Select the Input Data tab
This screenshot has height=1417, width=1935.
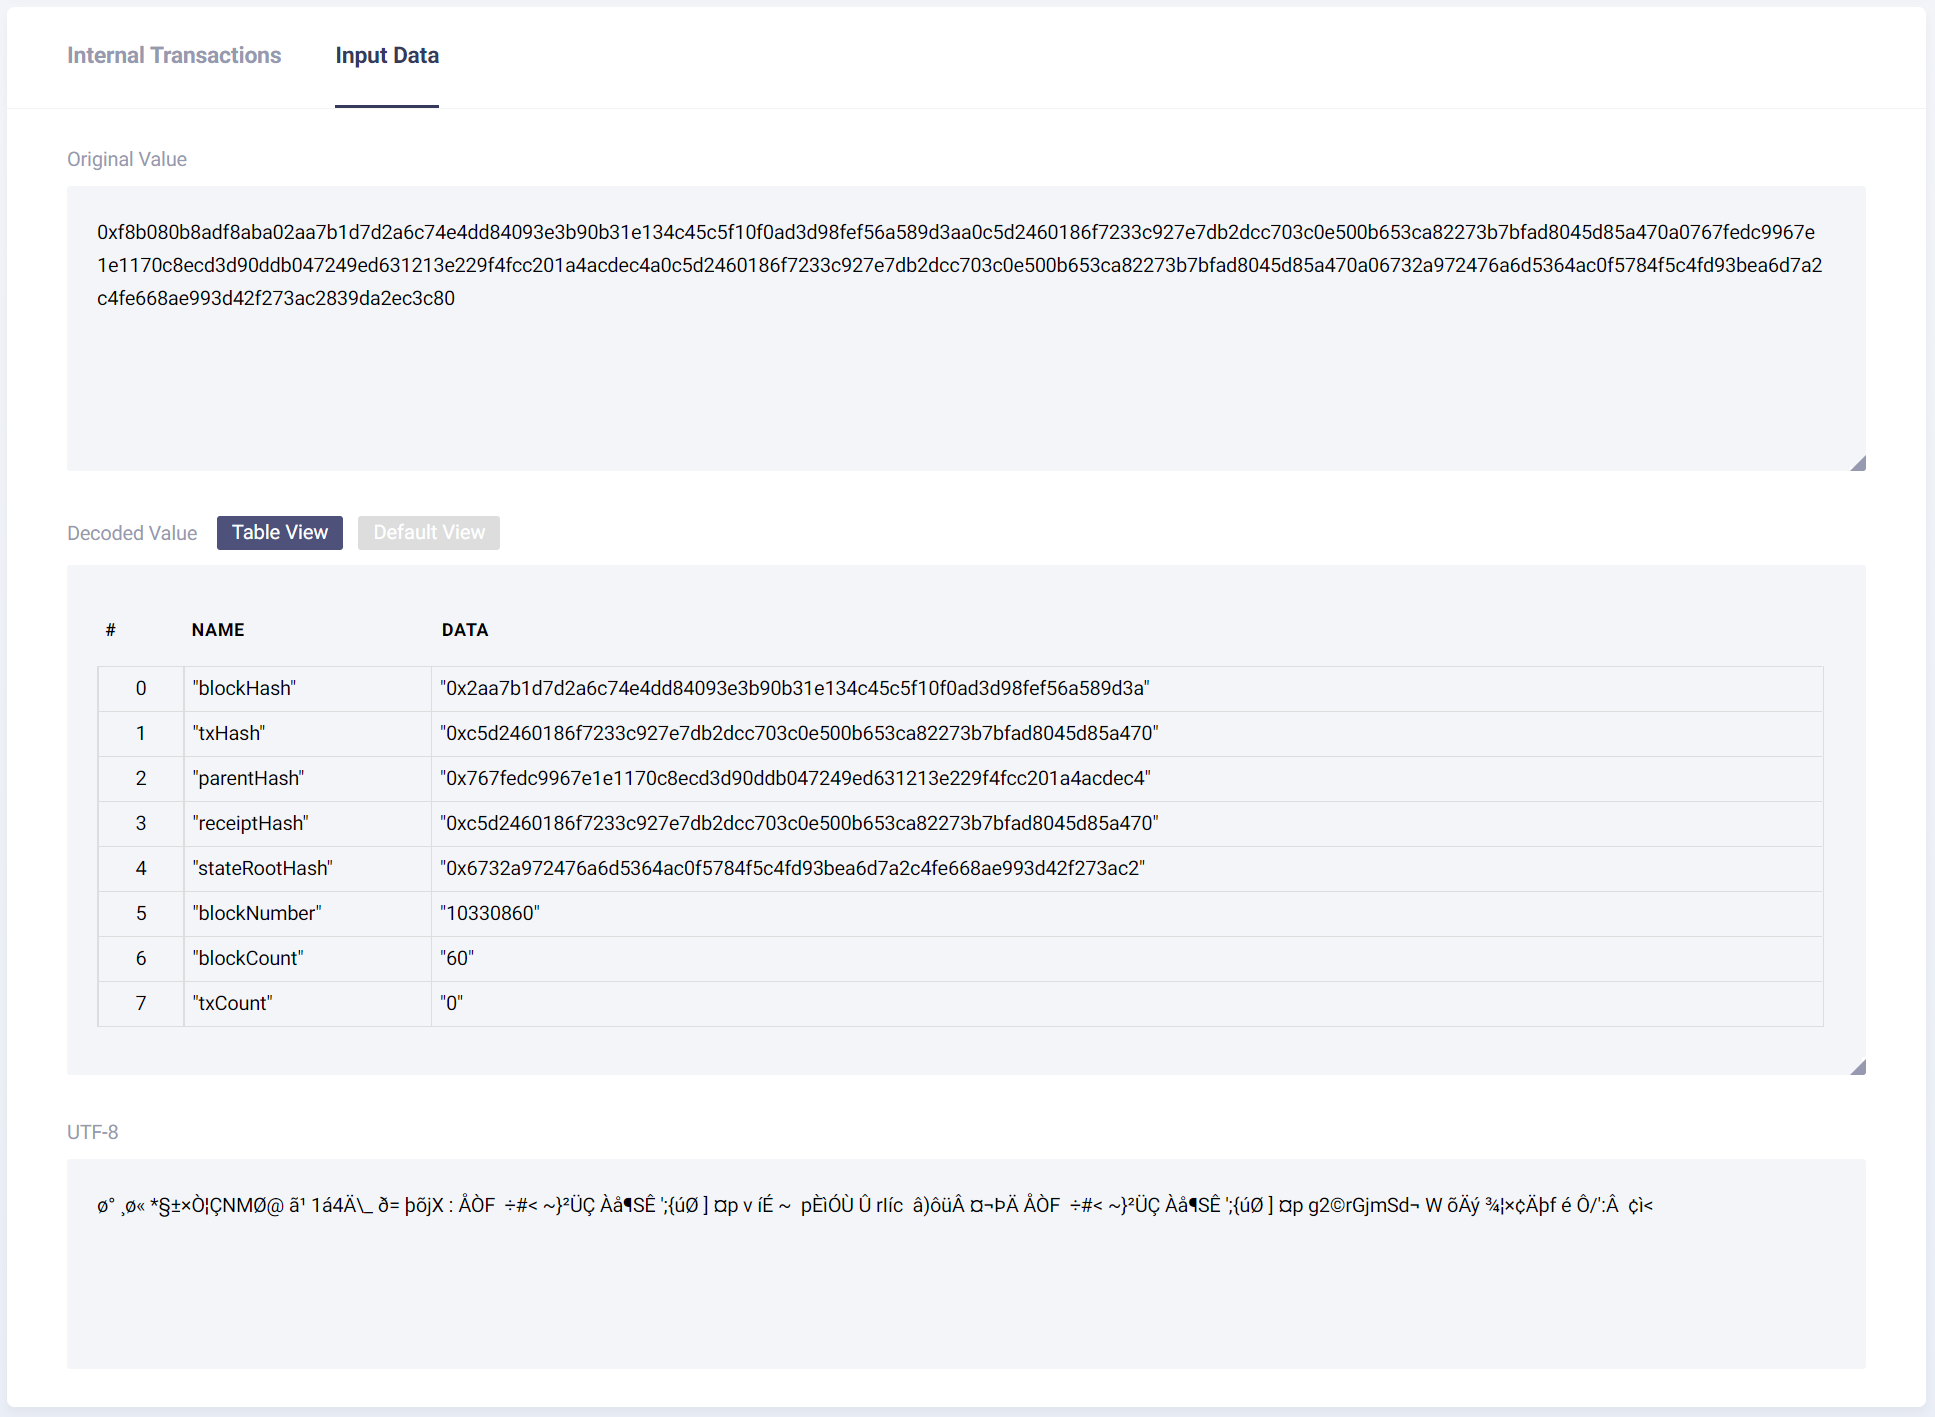387,56
